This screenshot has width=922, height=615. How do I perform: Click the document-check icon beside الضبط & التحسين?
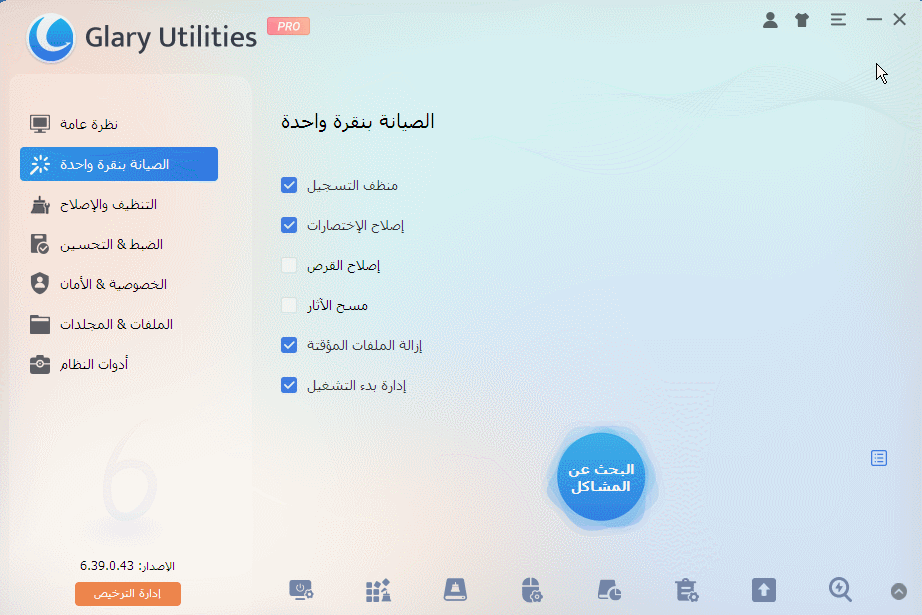[40, 244]
